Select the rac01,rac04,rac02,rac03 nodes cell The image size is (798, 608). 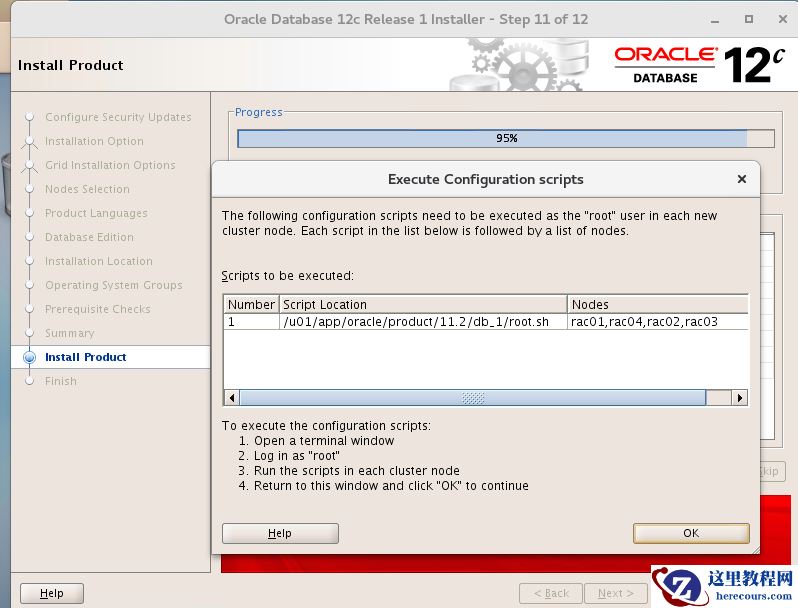pyautogui.click(x=658, y=322)
